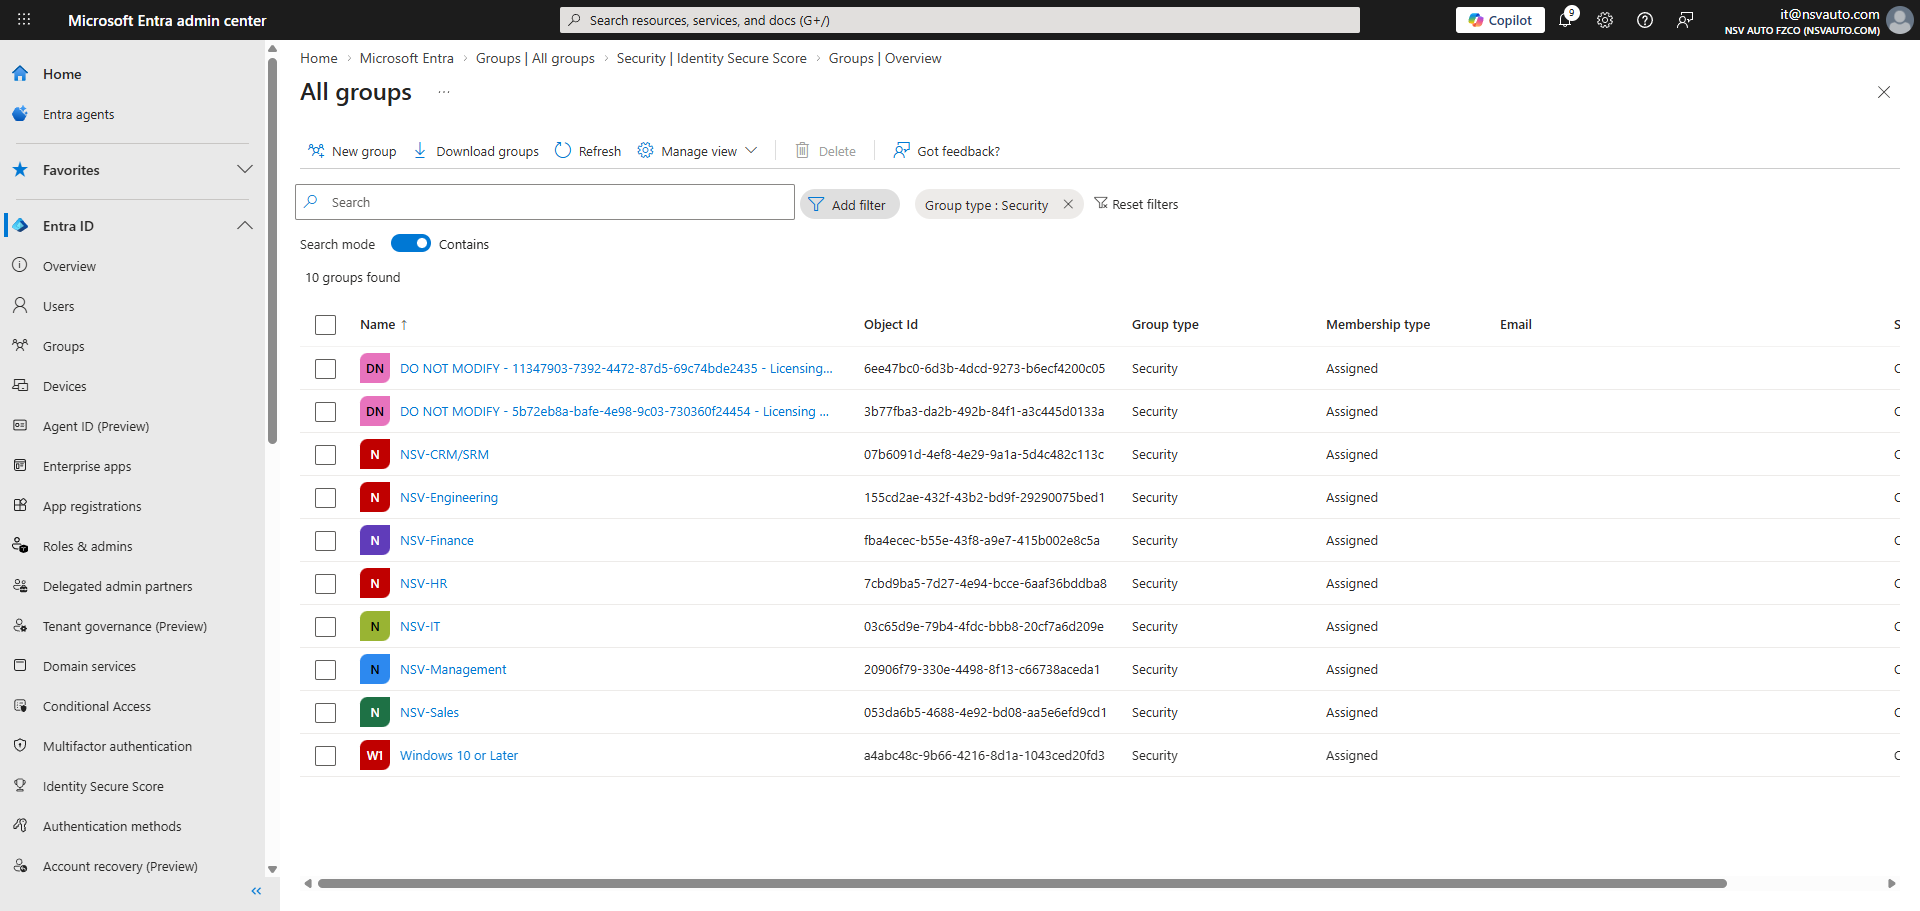Click the Enterprise apps icon in sidebar
This screenshot has height=911, width=1920.
coord(20,466)
